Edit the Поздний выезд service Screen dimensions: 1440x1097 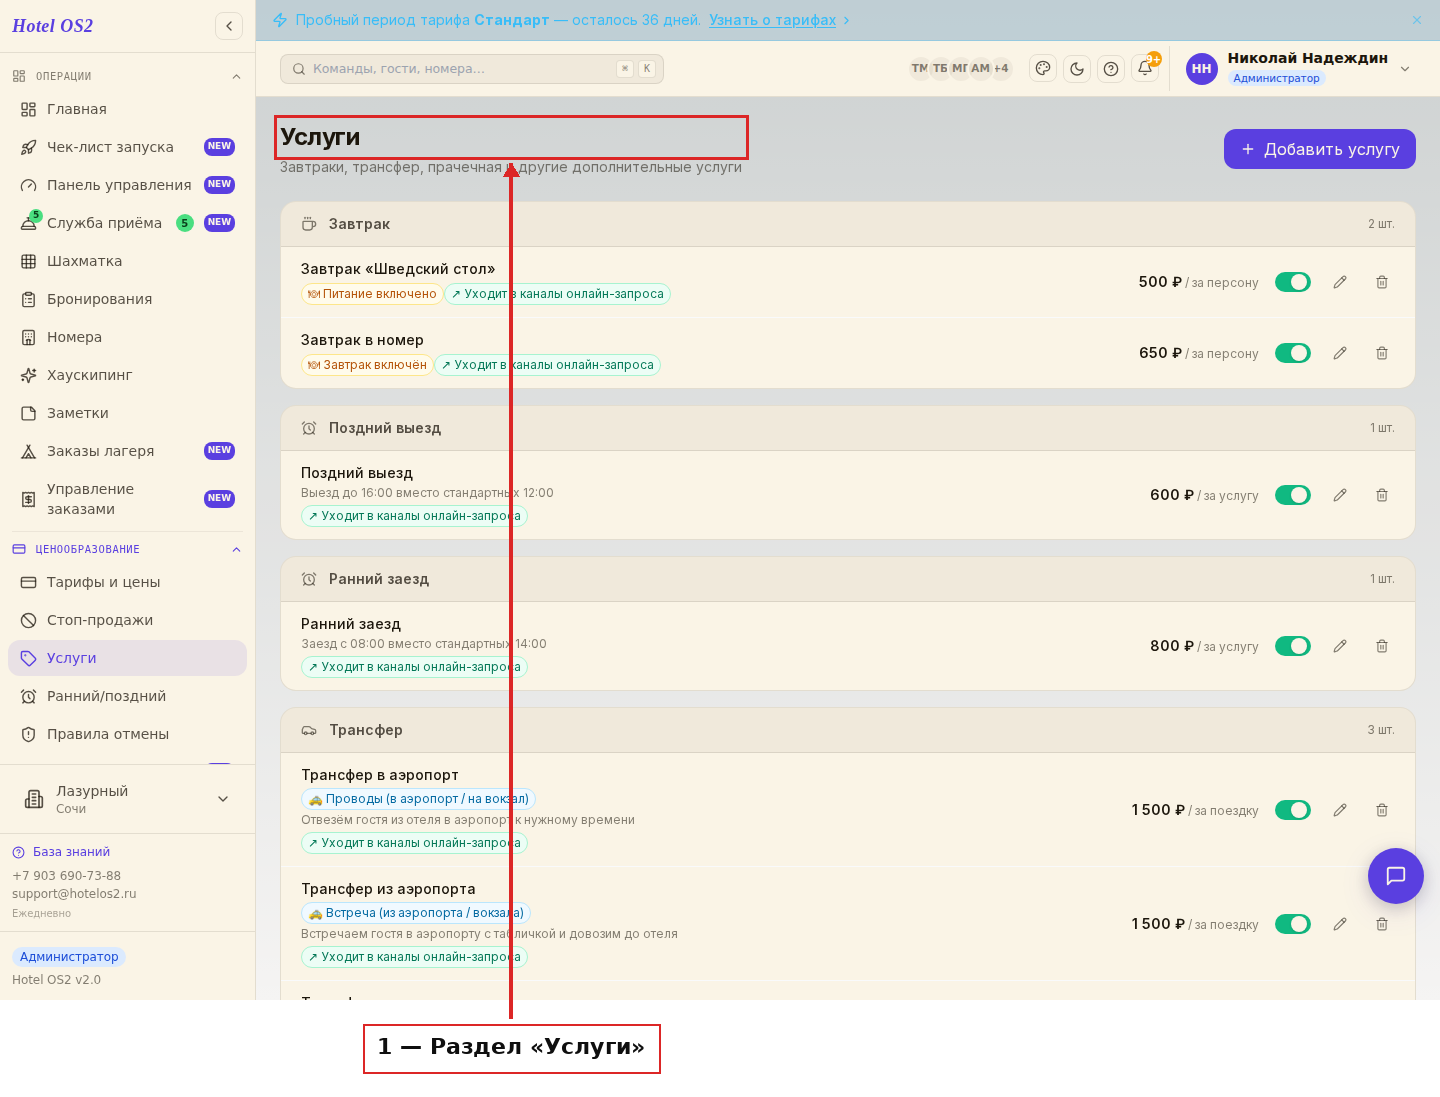(x=1340, y=495)
